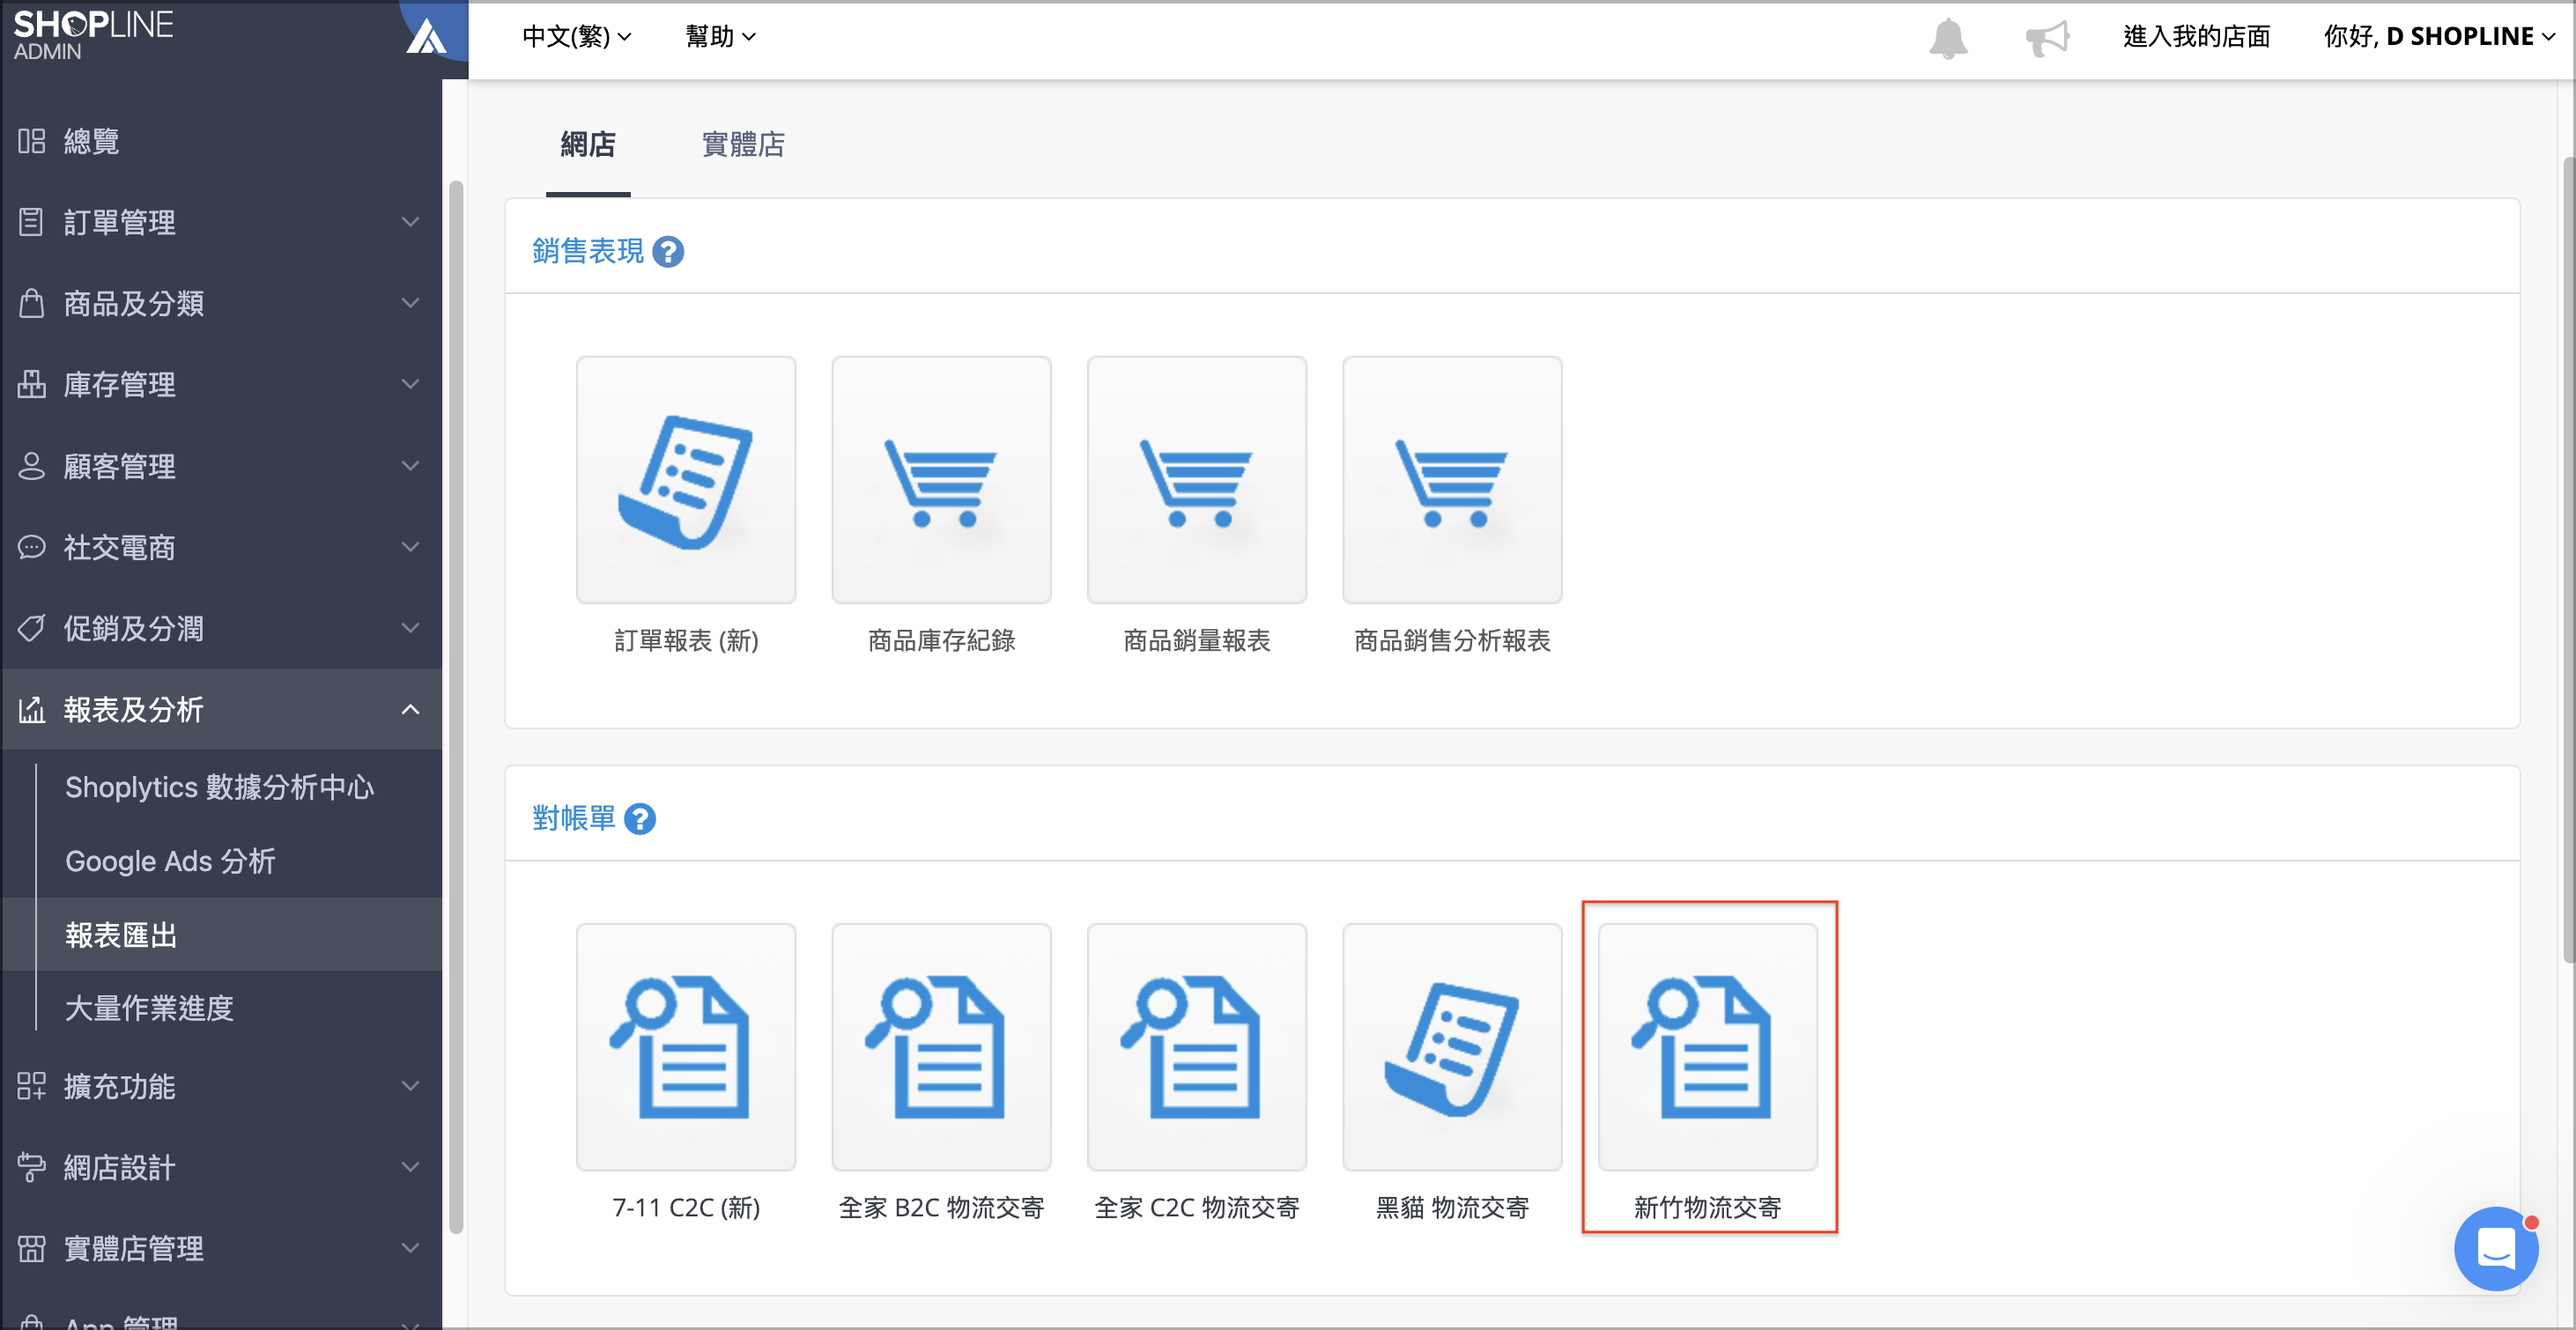Open the 全家 C2C 物流交寄 statement icon
The image size is (2576, 1330).
[1197, 1047]
